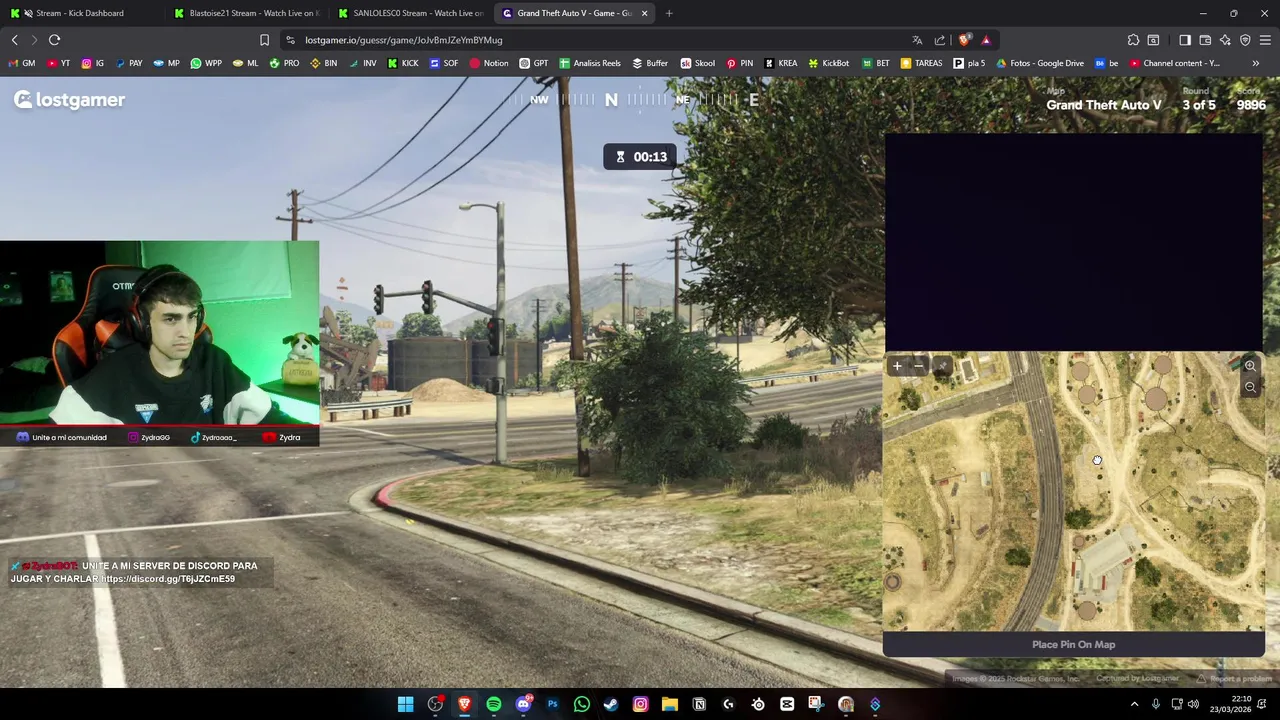Switch to SANLOLESCO Stream tab

click(411, 13)
